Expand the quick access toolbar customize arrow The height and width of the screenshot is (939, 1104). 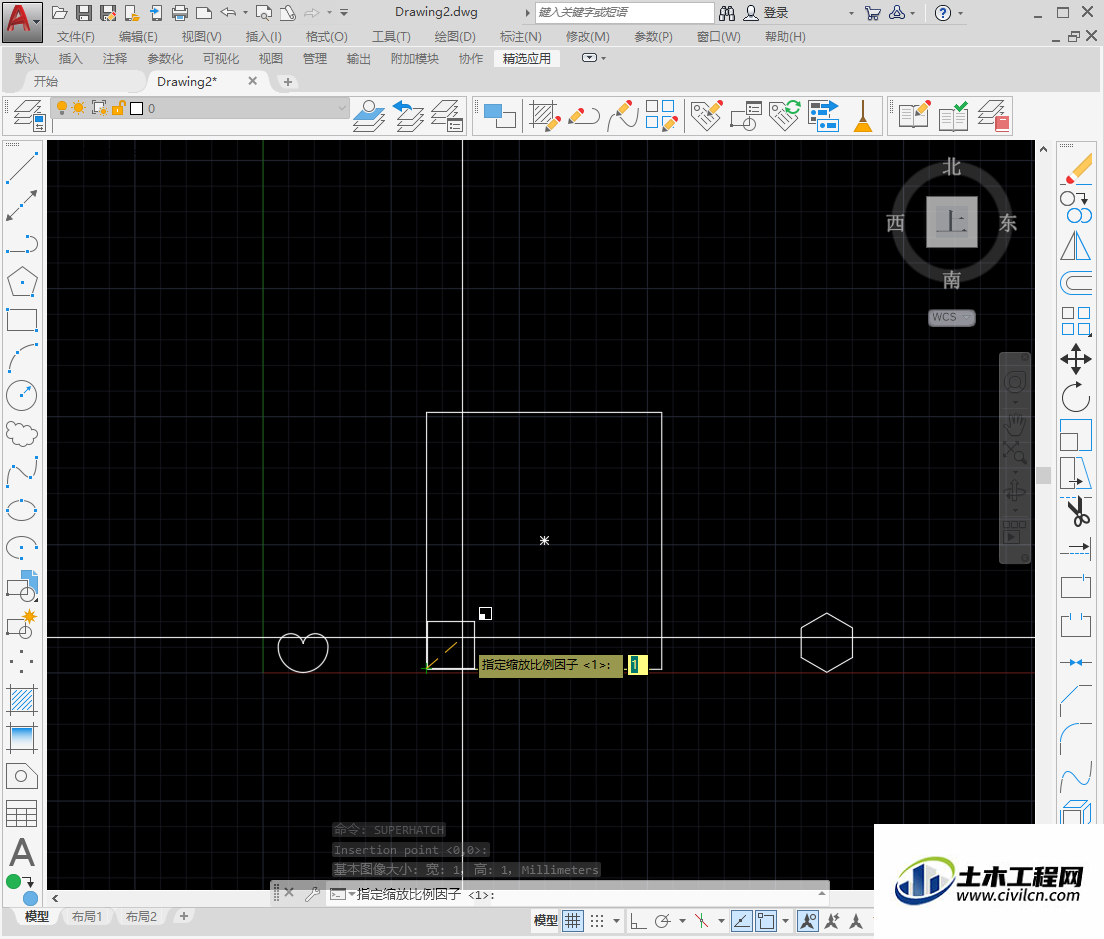pyautogui.click(x=344, y=13)
